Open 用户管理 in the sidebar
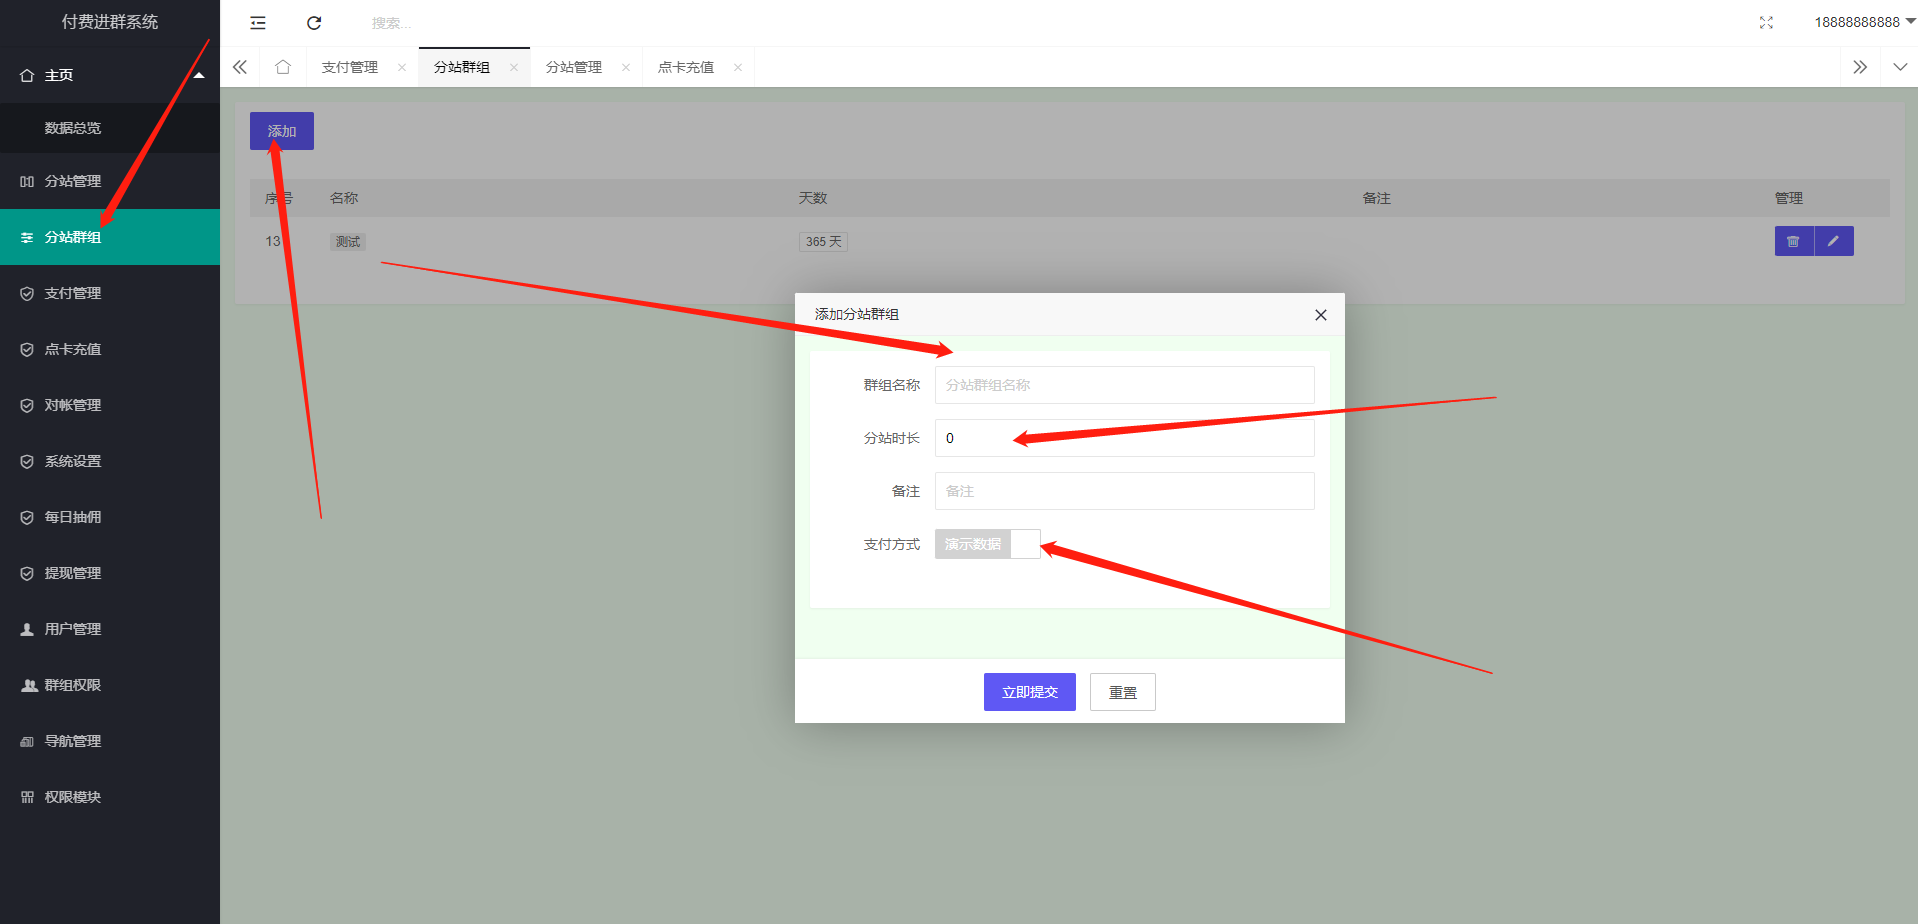This screenshot has height=924, width=1918. (73, 629)
